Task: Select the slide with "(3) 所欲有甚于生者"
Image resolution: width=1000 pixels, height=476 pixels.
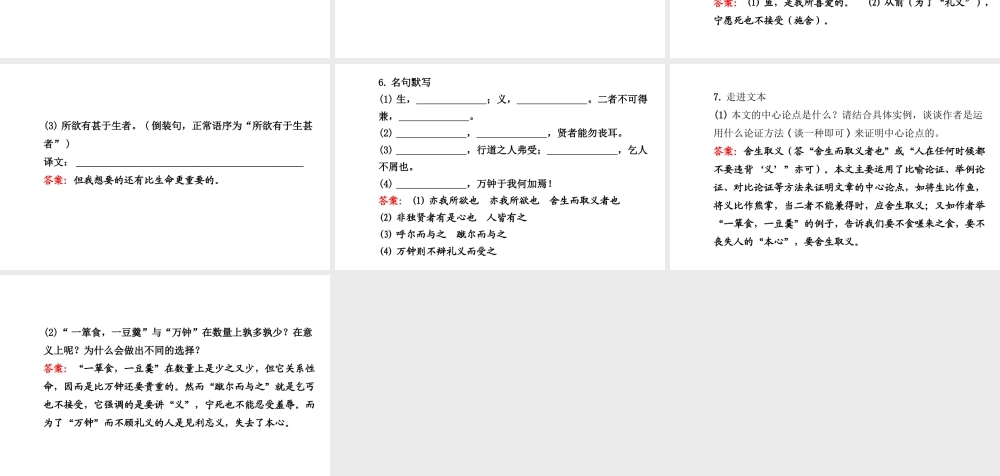Action: point(165,166)
